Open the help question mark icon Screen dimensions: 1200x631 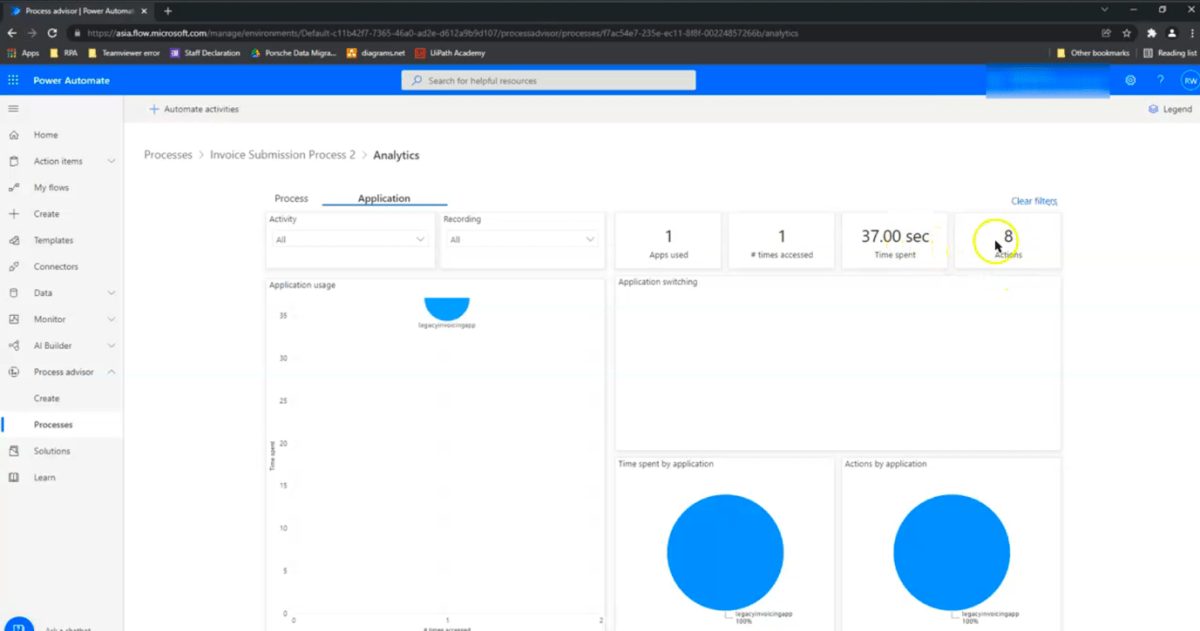point(1160,80)
